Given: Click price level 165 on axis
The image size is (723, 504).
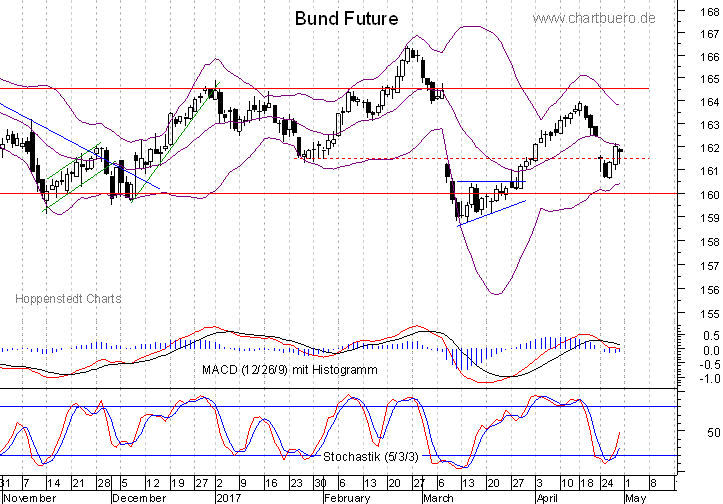Looking at the screenshot, I should 710,79.
